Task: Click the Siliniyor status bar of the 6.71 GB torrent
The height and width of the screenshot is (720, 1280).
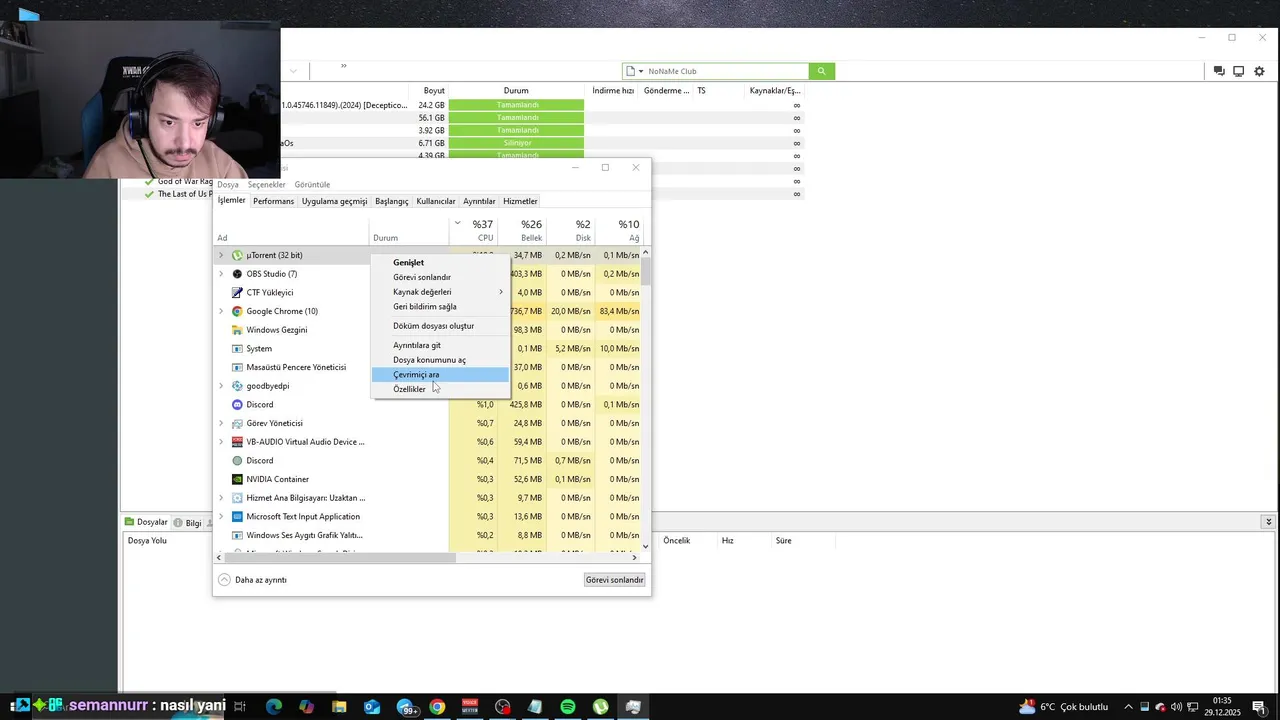Action: click(516, 143)
